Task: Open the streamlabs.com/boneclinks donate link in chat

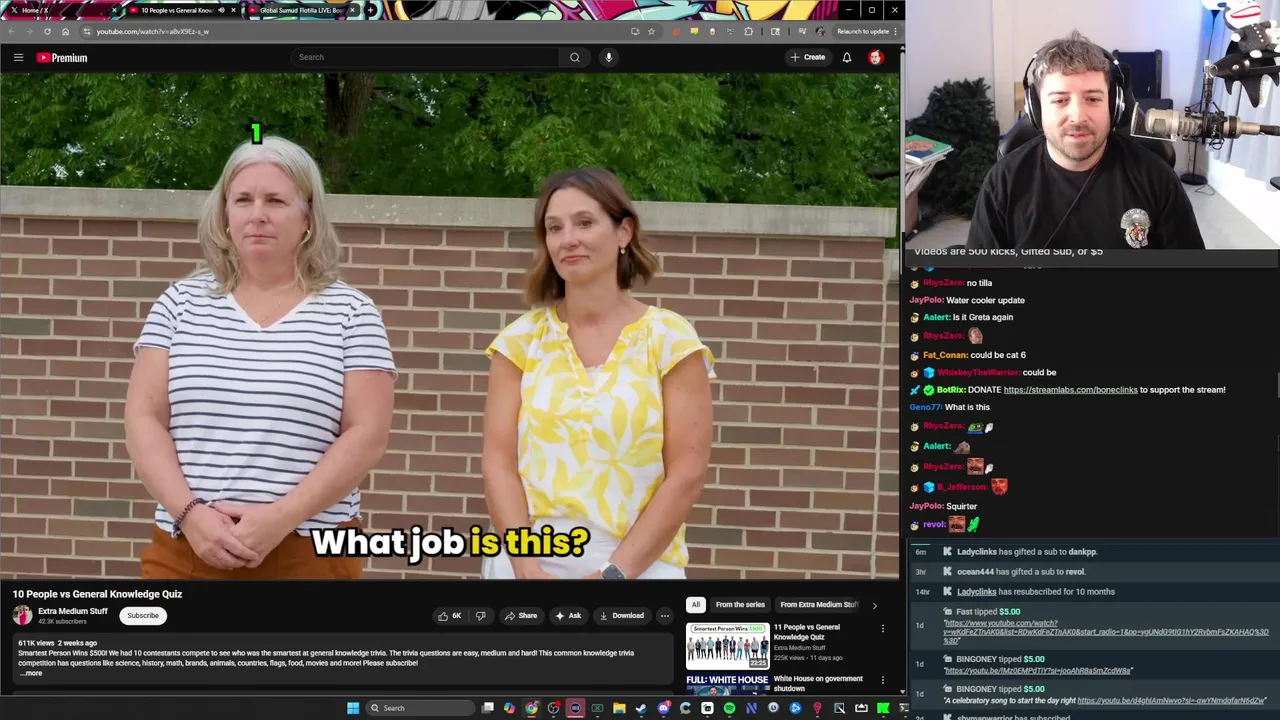Action: point(1070,390)
